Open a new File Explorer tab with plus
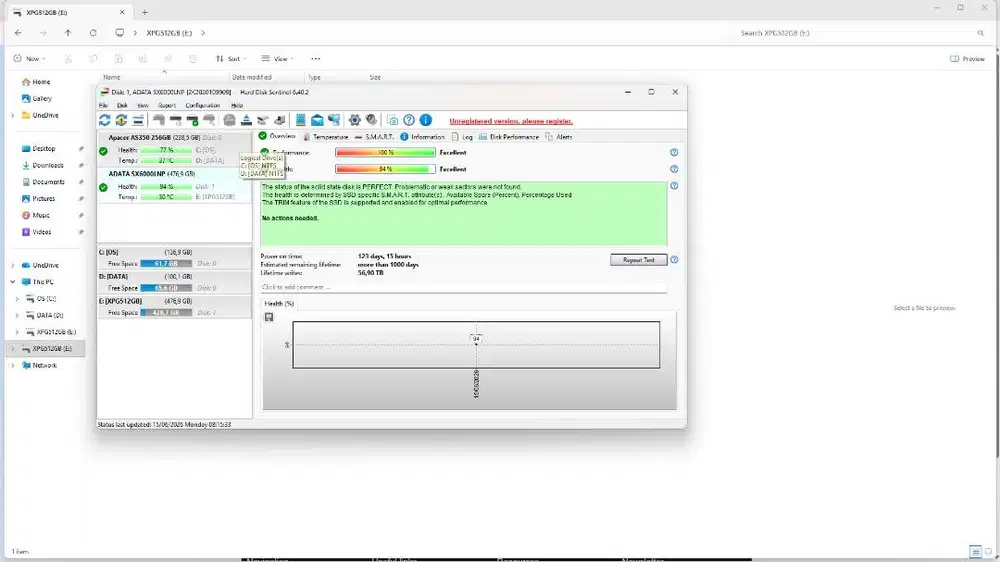This screenshot has height=562, width=1000. [x=145, y=12]
